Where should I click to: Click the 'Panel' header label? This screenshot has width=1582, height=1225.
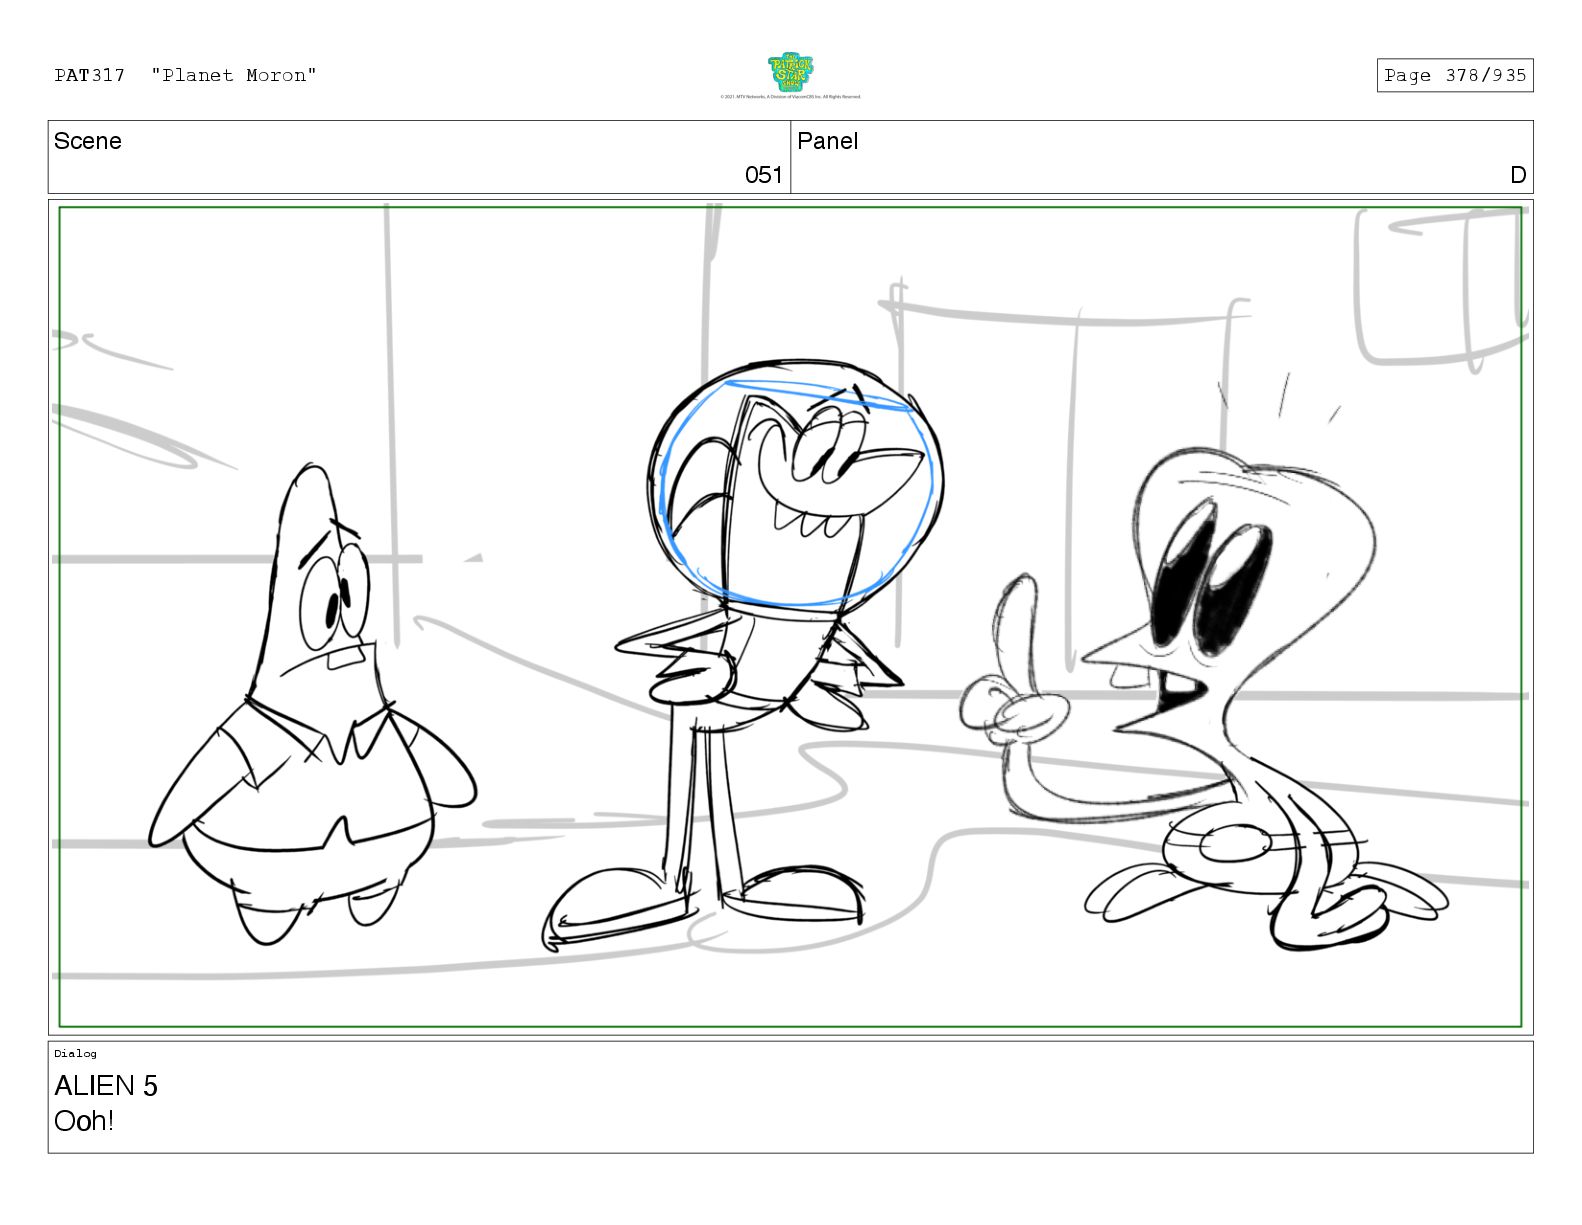pos(828,141)
